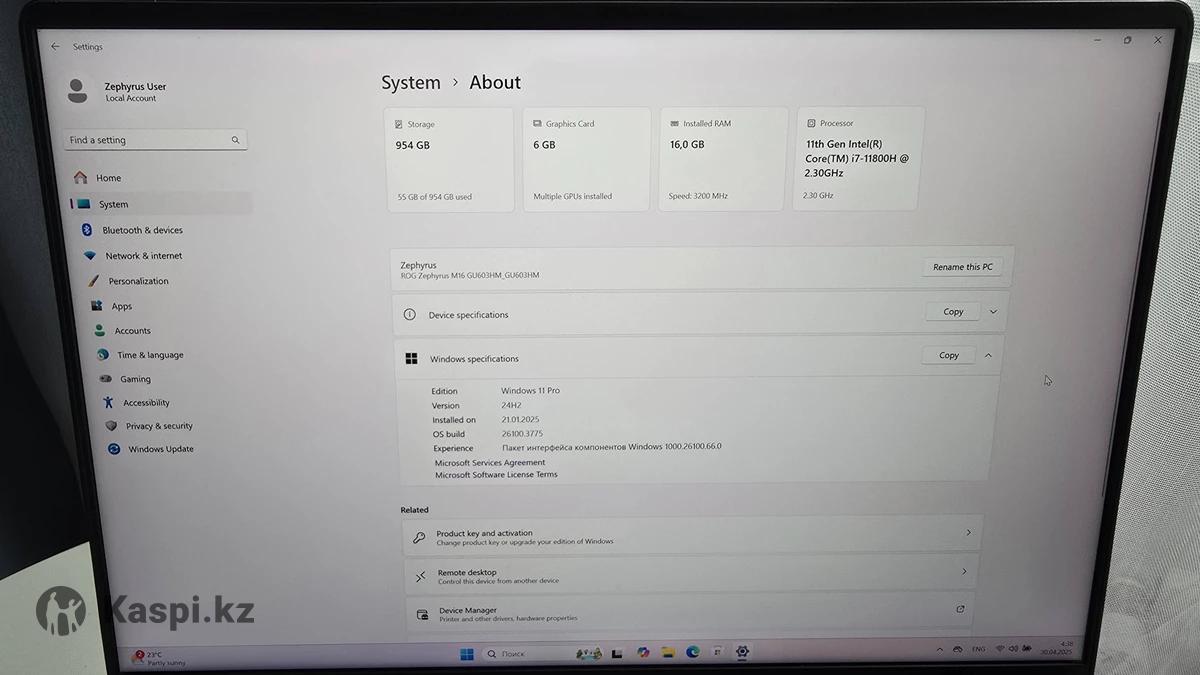Select the OS build value 26100.3775

tap(522, 434)
